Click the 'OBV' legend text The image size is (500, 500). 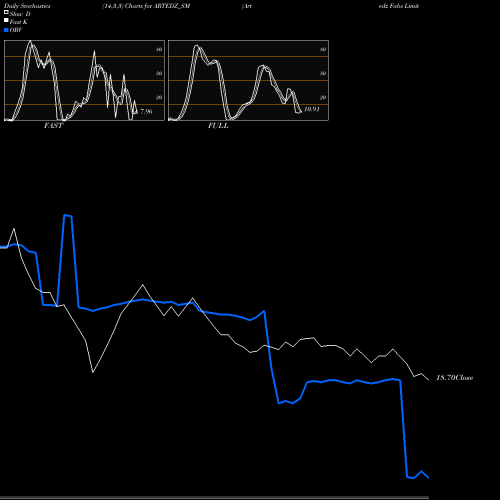point(16,30)
